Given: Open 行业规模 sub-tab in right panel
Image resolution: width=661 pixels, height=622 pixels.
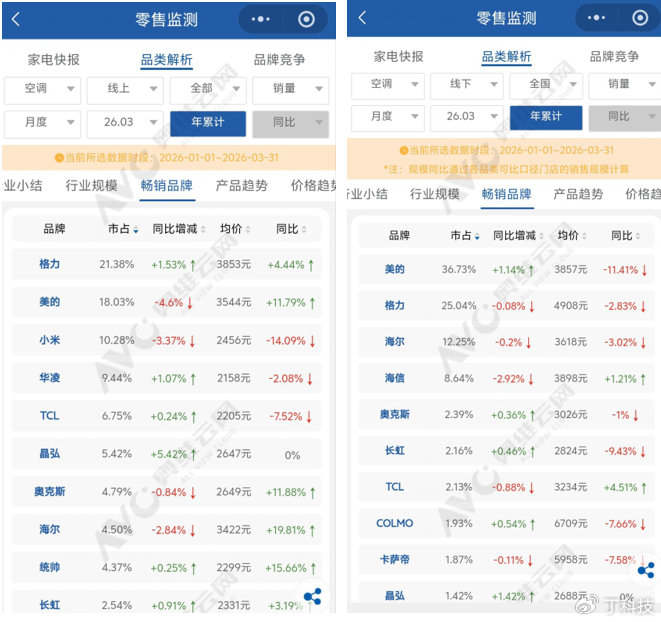Looking at the screenshot, I should pyautogui.click(x=435, y=194).
